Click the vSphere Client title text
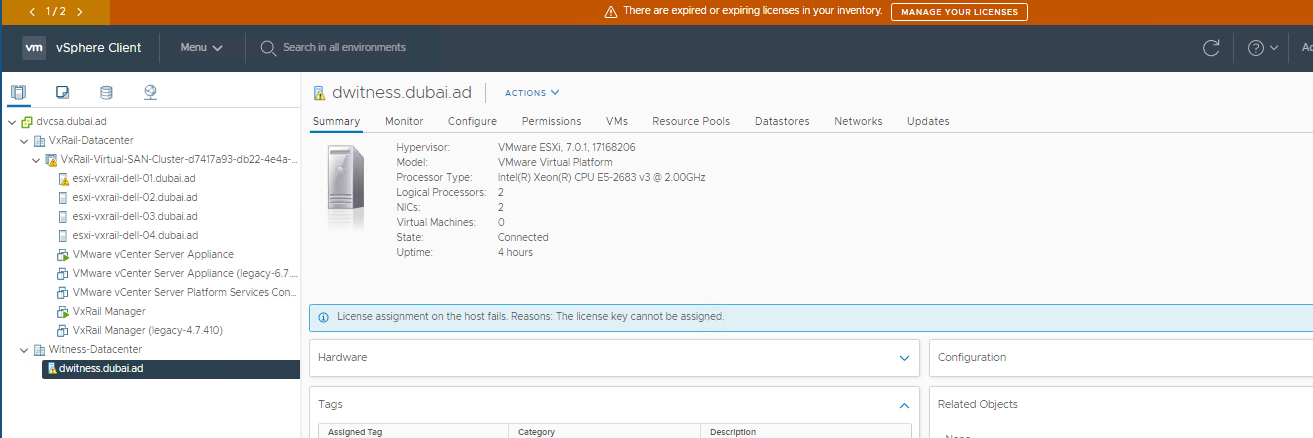The height and width of the screenshot is (438, 1313). pos(99,48)
